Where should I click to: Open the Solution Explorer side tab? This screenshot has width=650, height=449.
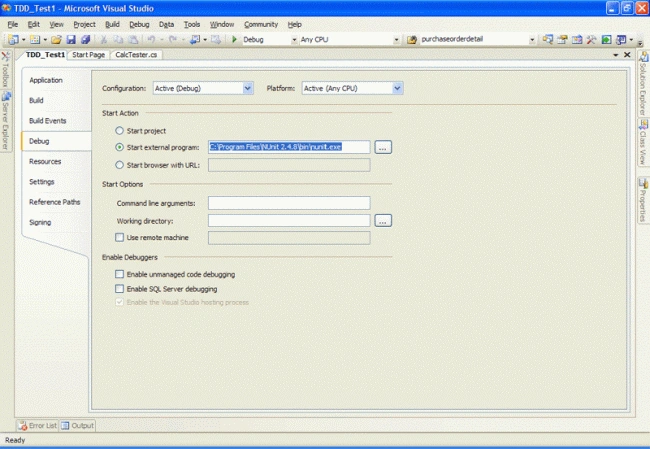[x=643, y=84]
